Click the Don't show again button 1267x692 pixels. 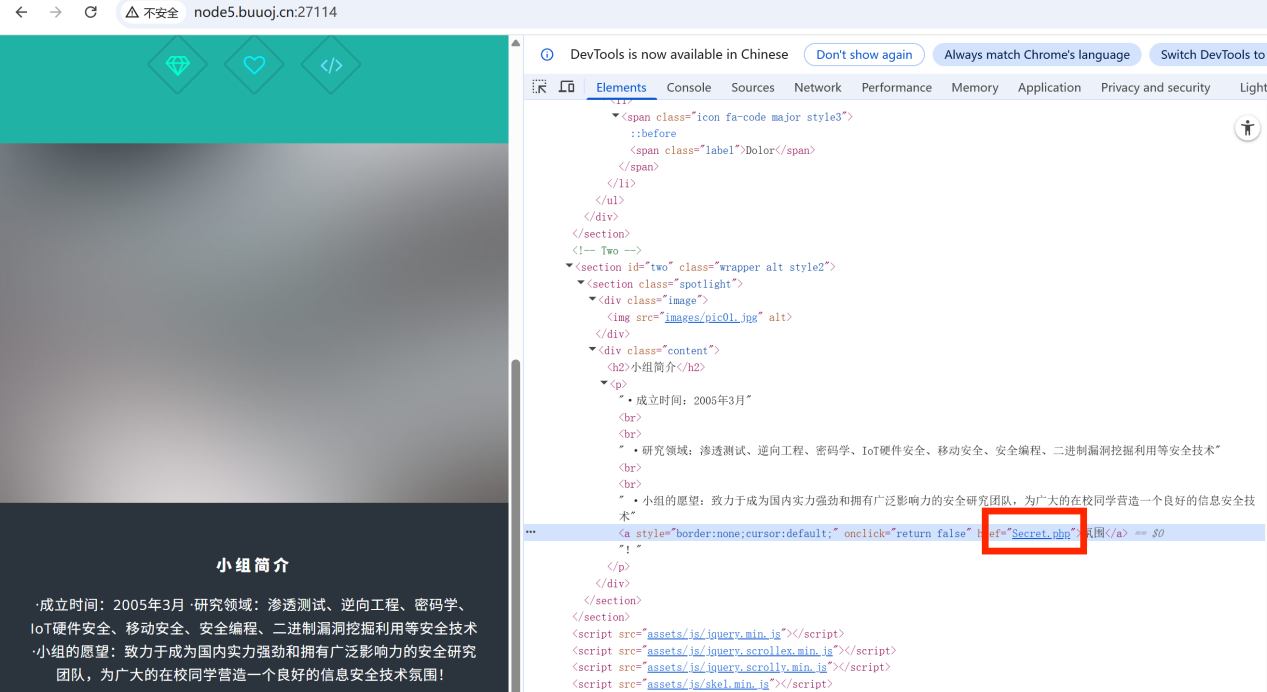(864, 55)
